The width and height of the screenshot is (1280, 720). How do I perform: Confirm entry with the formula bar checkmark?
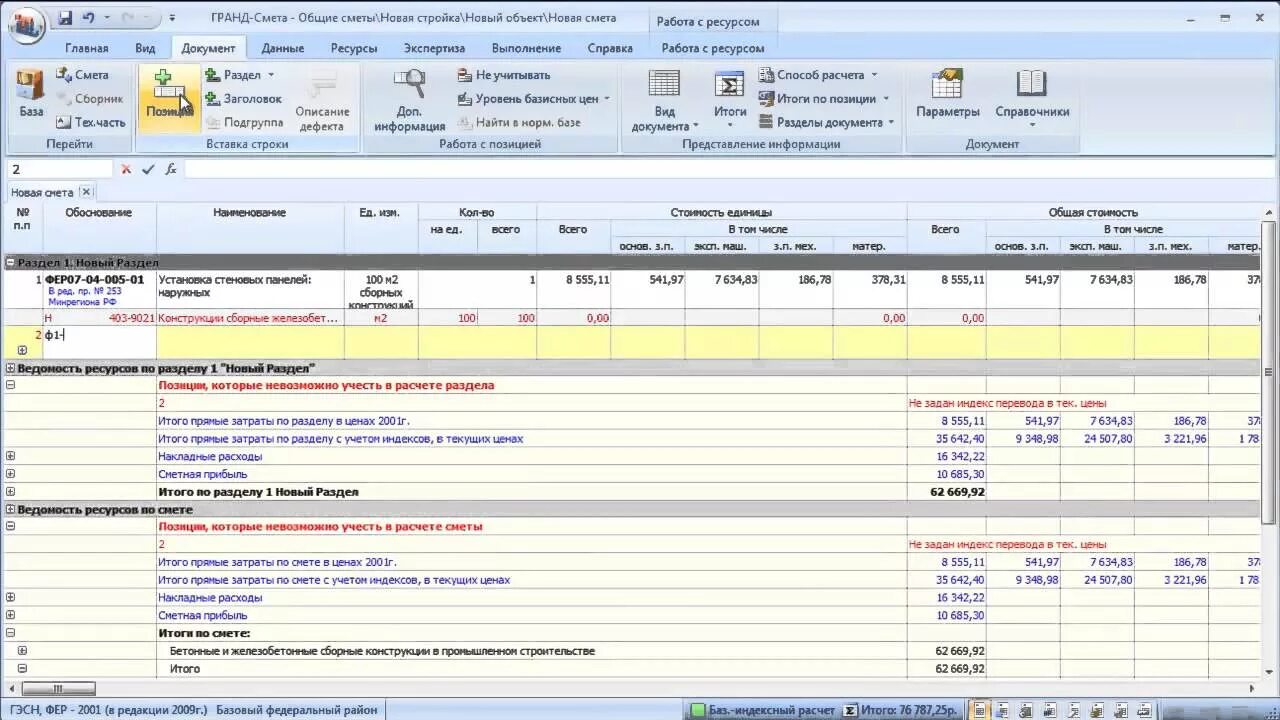(x=148, y=169)
